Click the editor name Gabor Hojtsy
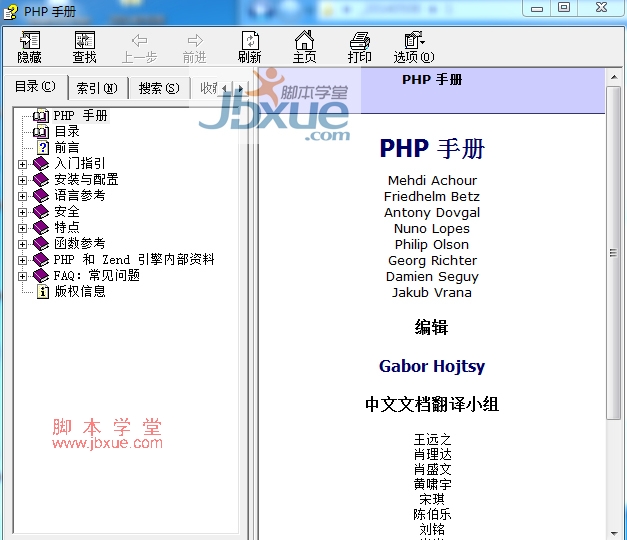 [x=432, y=366]
